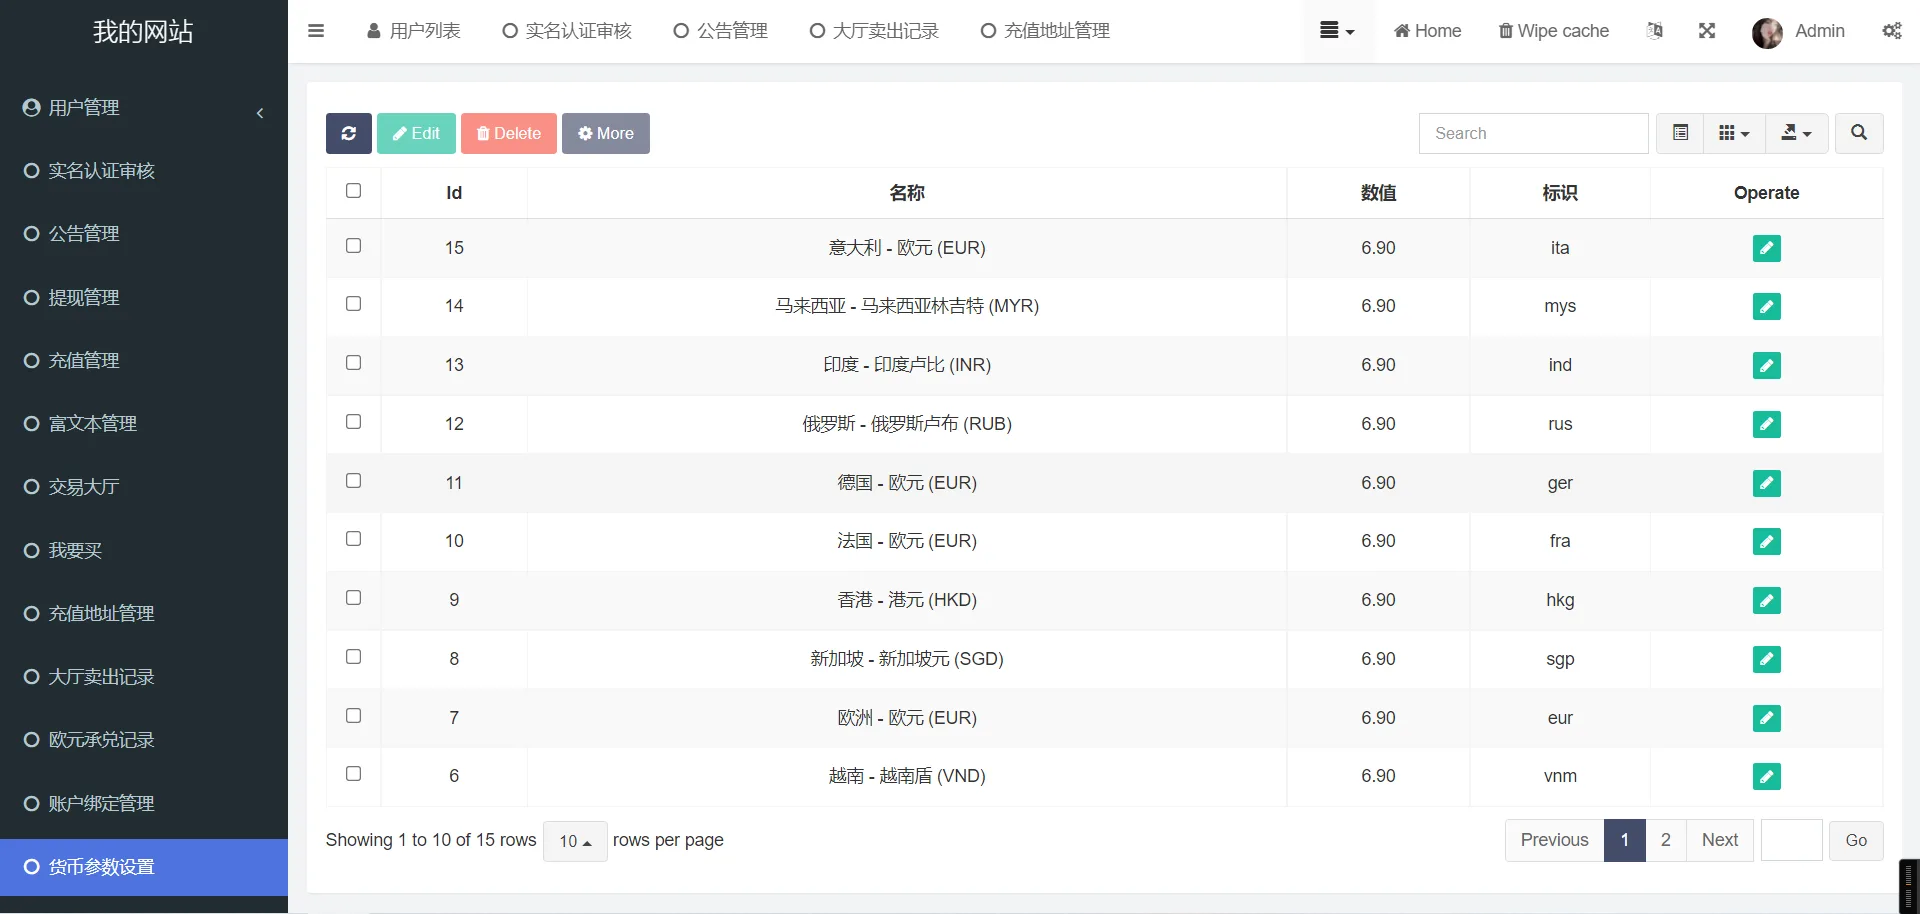
Task: Open the columns visibility dropdown
Action: coord(1734,133)
